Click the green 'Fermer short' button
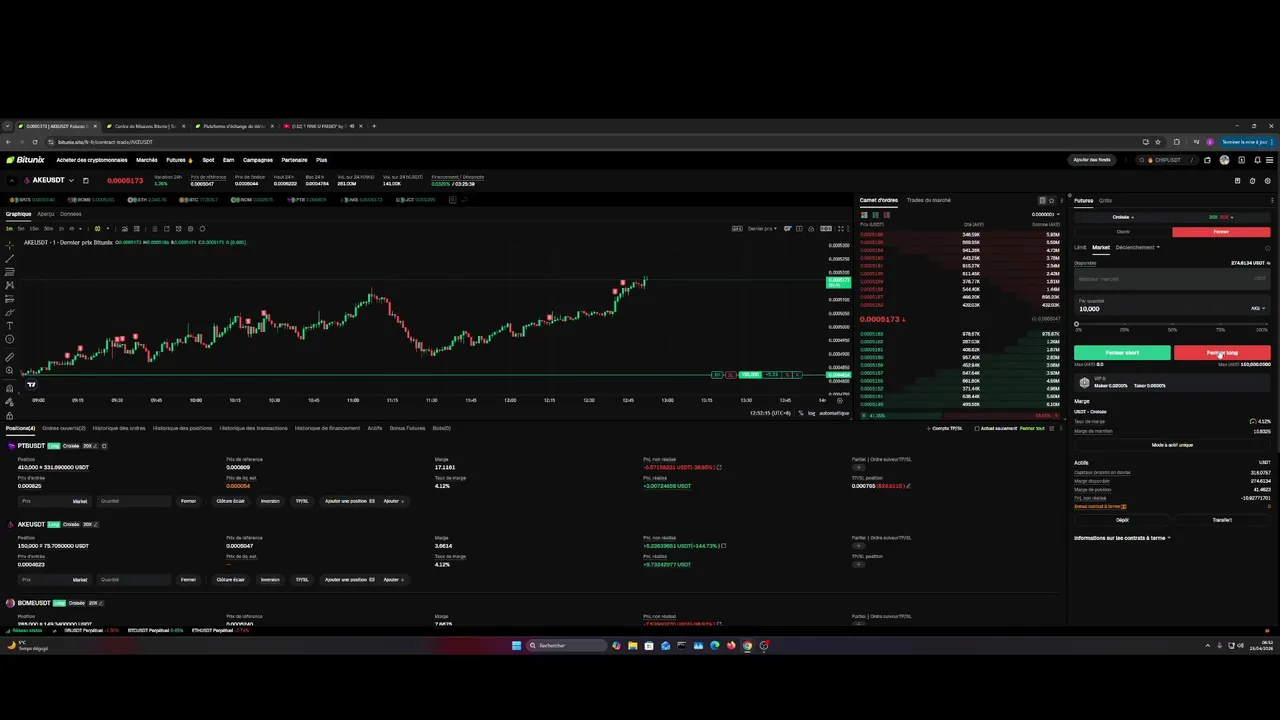Screen dimensions: 1280x720 pos(1122,353)
